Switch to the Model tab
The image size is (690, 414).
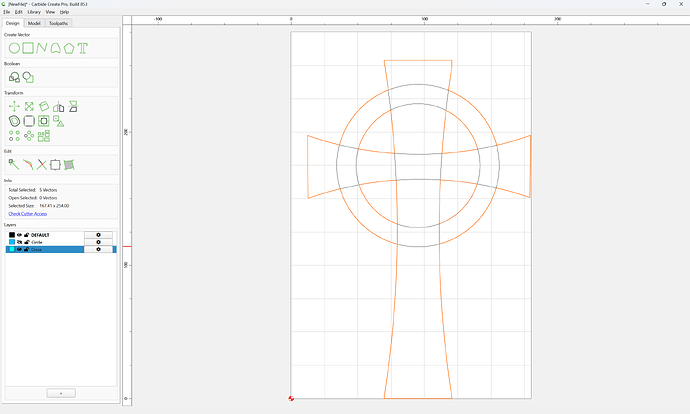(x=34, y=23)
